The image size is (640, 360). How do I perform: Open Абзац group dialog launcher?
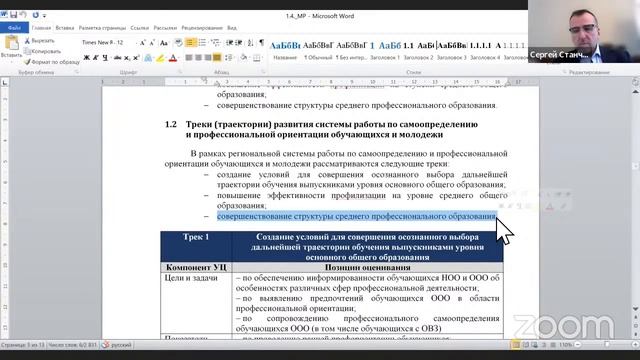(x=263, y=72)
